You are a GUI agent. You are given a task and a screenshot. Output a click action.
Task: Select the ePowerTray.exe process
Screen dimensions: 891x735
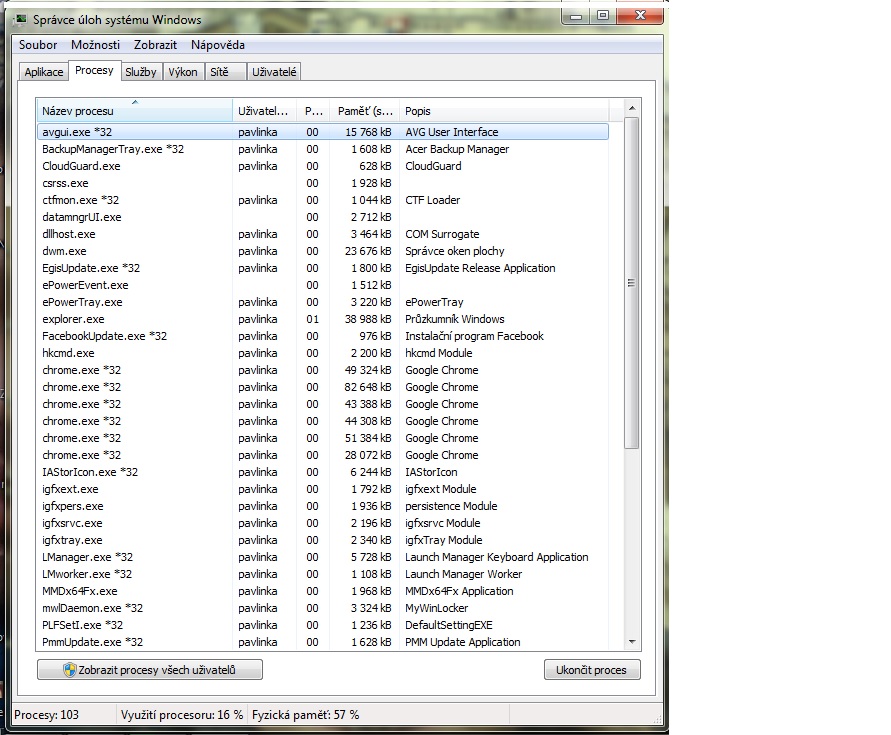(x=323, y=302)
